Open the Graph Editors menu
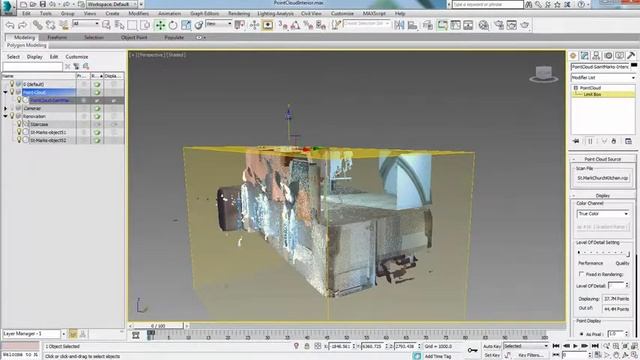The height and width of the screenshot is (360, 640). coord(204,13)
